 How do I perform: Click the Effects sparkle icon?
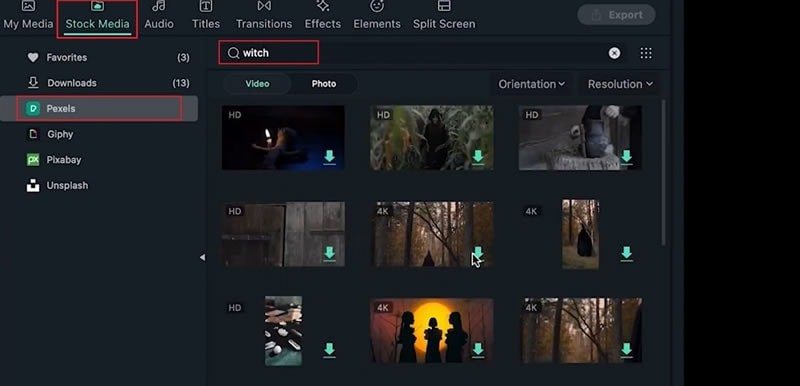coord(322,6)
